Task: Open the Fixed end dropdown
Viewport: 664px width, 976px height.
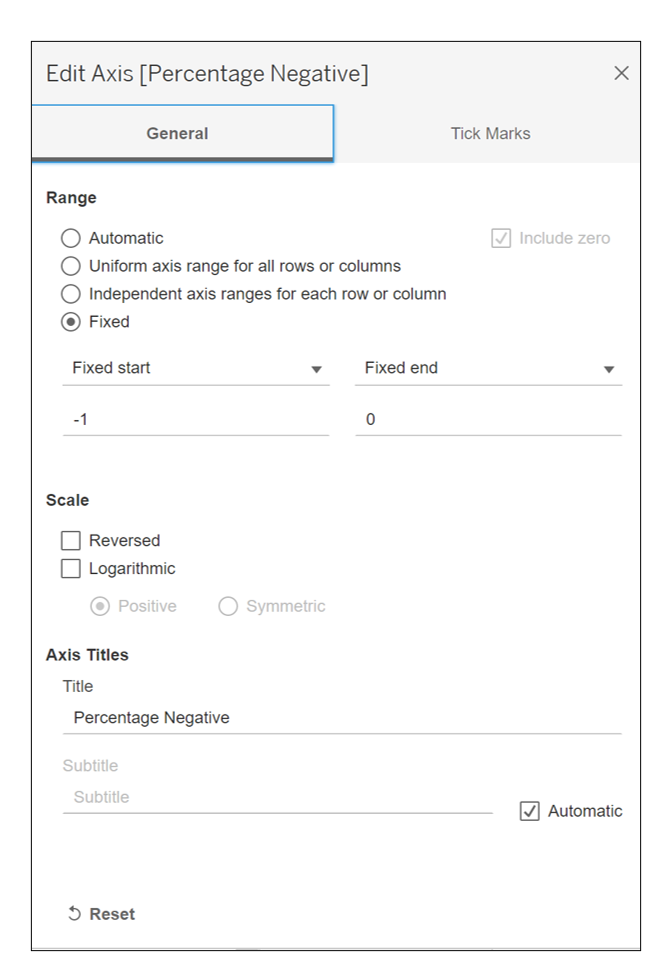Action: pyautogui.click(x=488, y=368)
